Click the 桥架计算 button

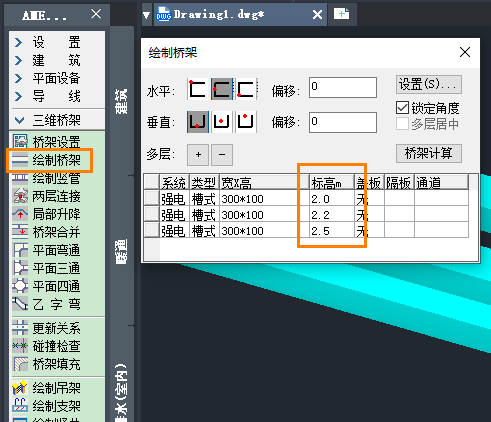429,153
